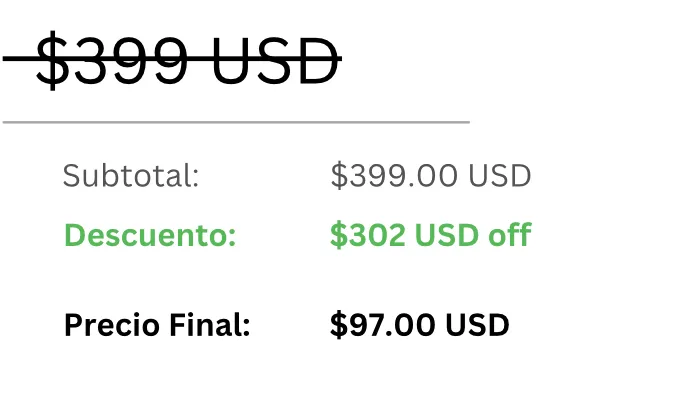Select the bold Precio Final: label
Viewport: 684px width, 396px height.
(x=157, y=325)
